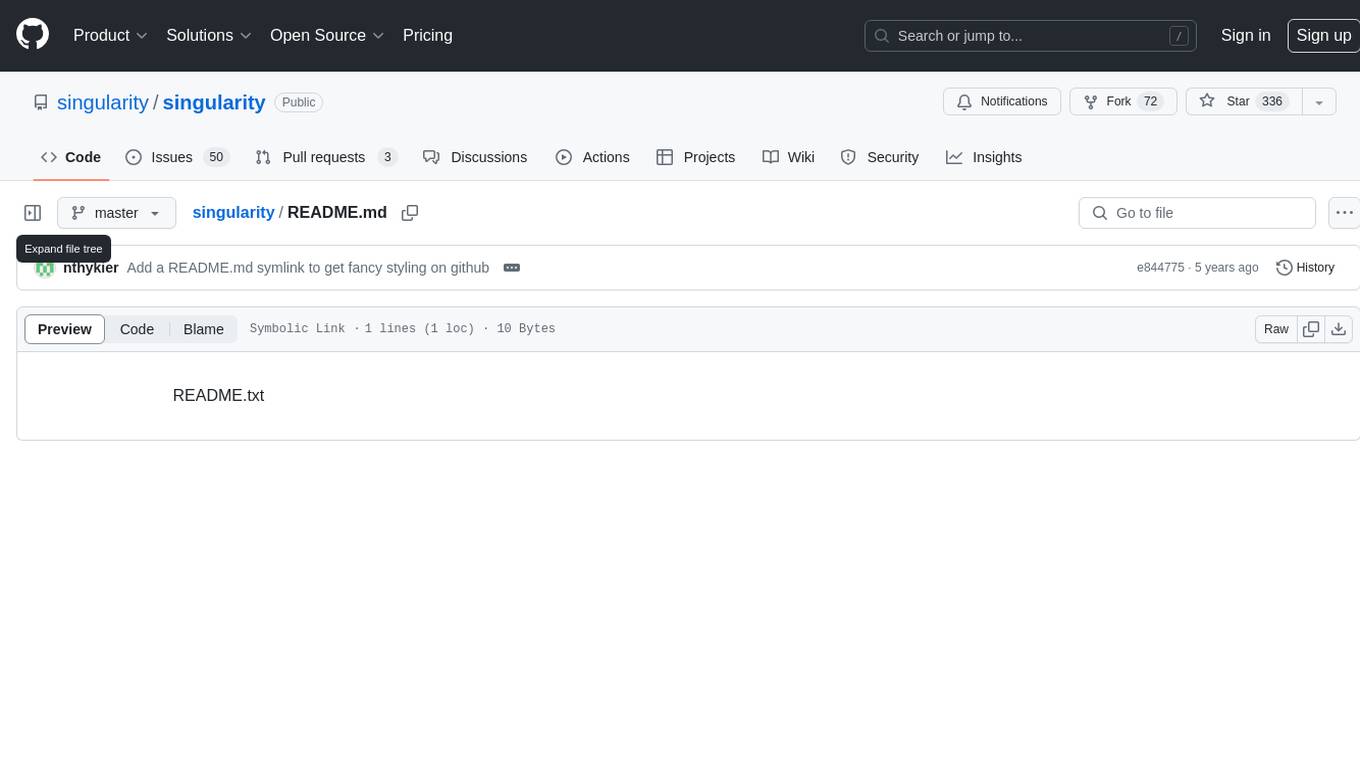Switch to the Insights tab
The image size is (1360, 764).
984,157
